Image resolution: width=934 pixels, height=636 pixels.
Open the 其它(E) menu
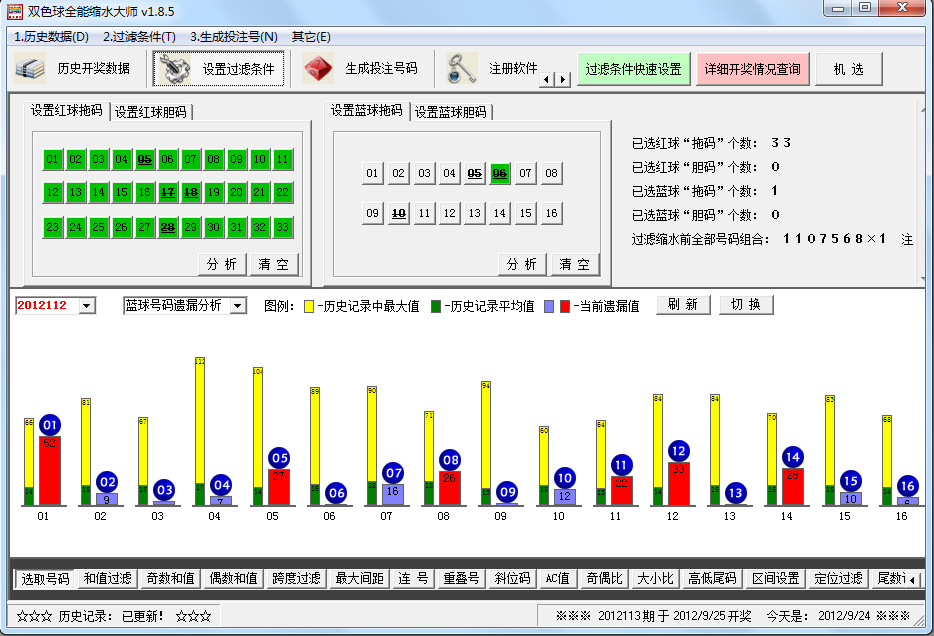[311, 37]
